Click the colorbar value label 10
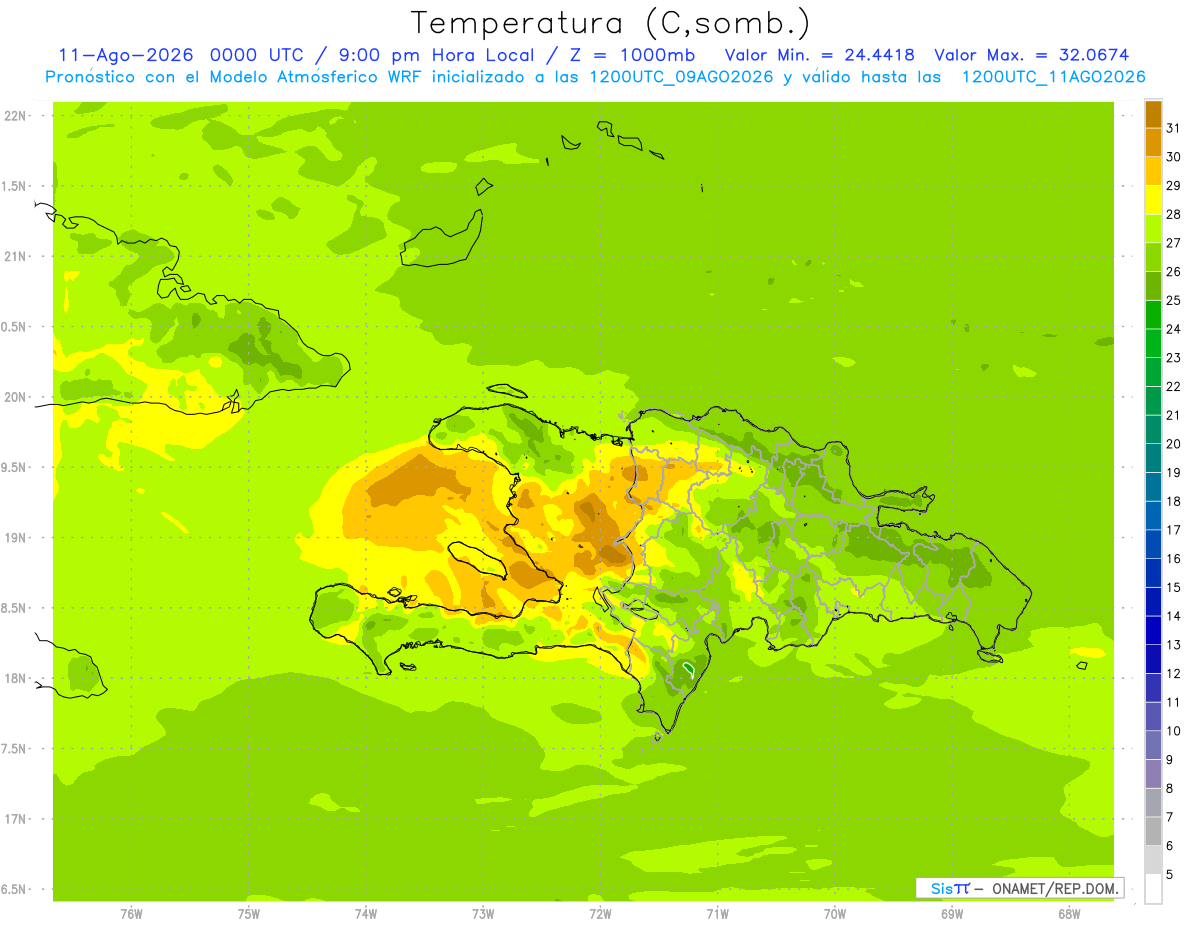Image resolution: width=1200 pixels, height=927 pixels. (1173, 731)
